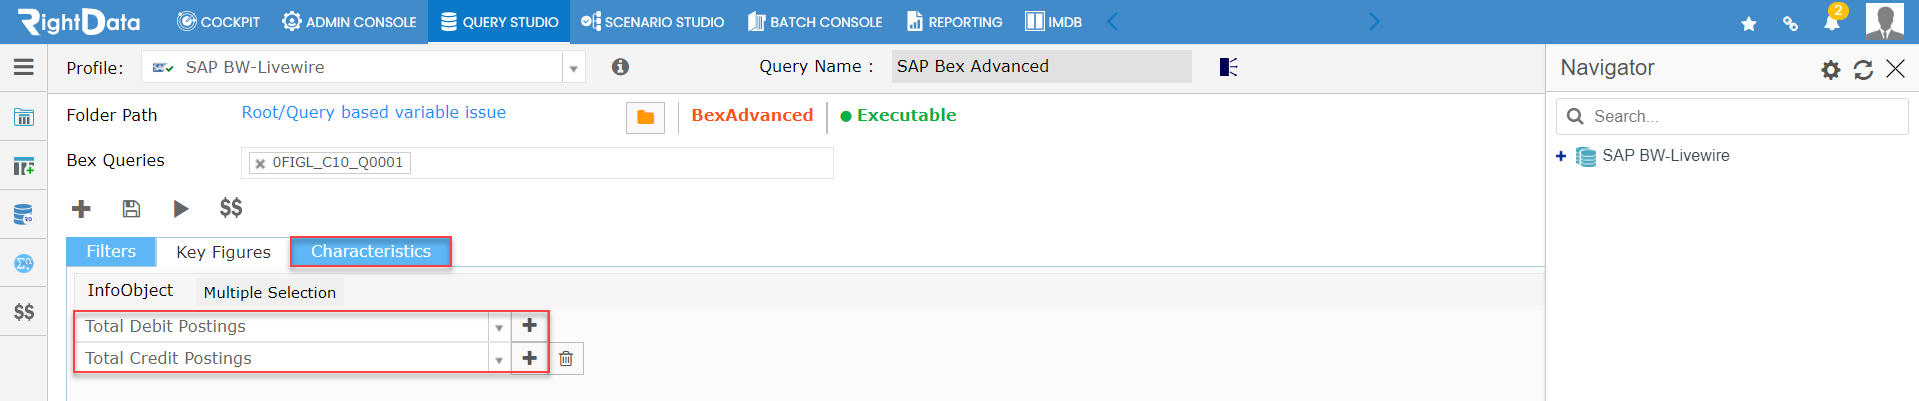Click the link chain icon in header
1919x401 pixels.
[1790, 24]
